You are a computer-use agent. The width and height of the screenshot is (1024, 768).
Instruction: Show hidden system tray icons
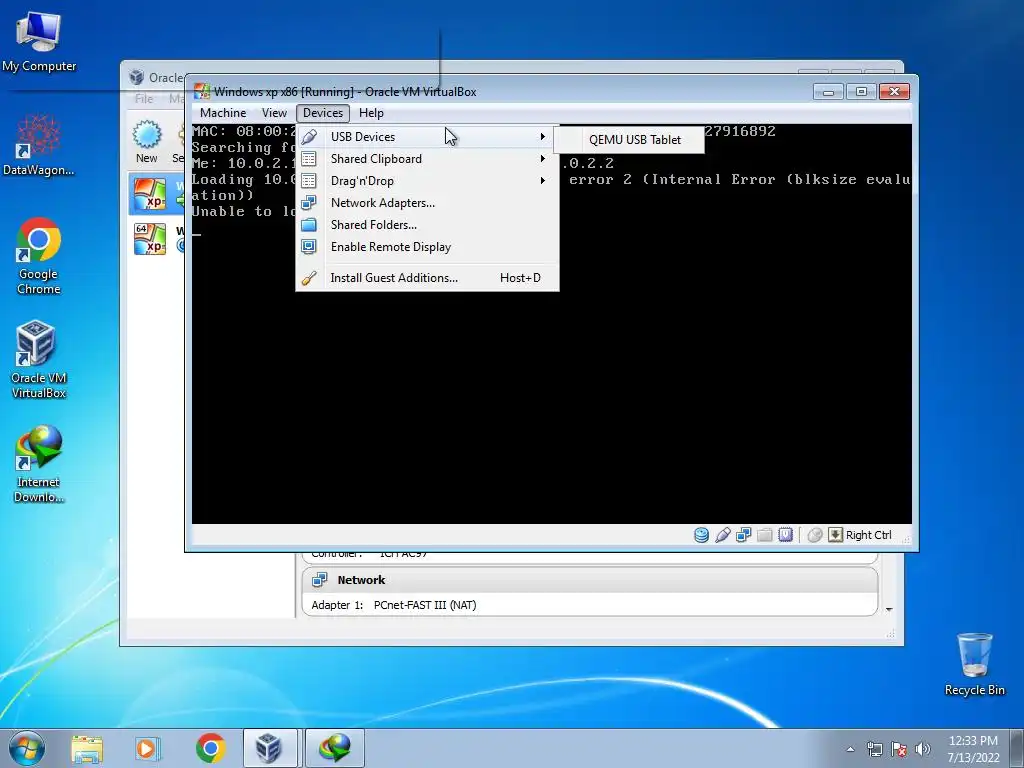click(850, 749)
